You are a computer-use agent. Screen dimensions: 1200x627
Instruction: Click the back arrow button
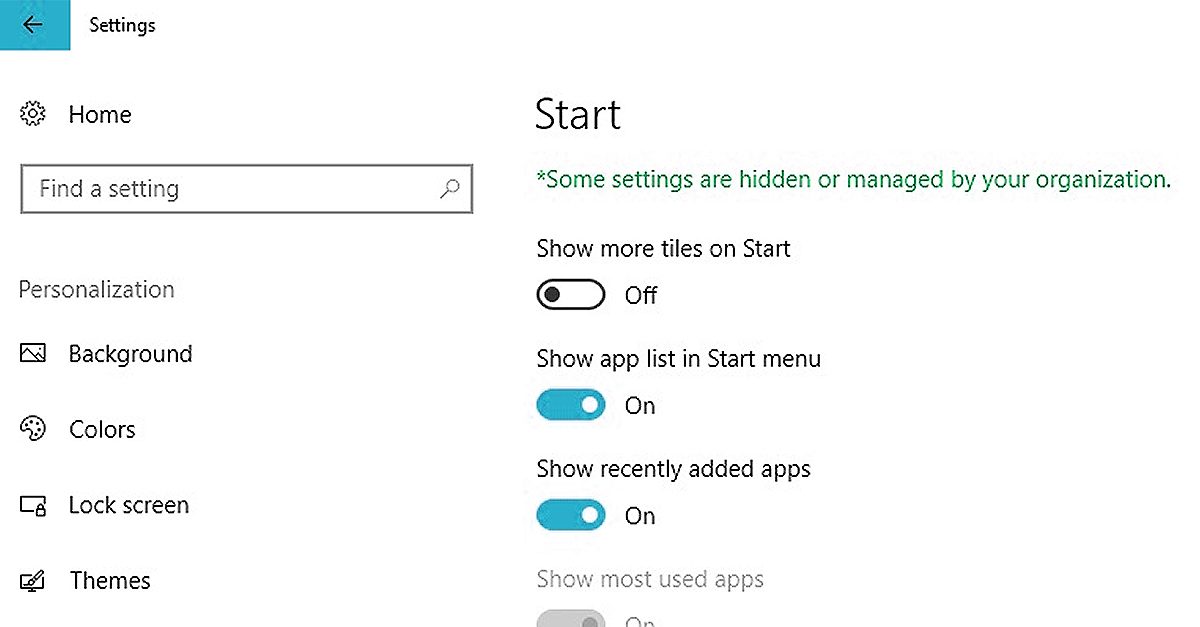(x=34, y=25)
